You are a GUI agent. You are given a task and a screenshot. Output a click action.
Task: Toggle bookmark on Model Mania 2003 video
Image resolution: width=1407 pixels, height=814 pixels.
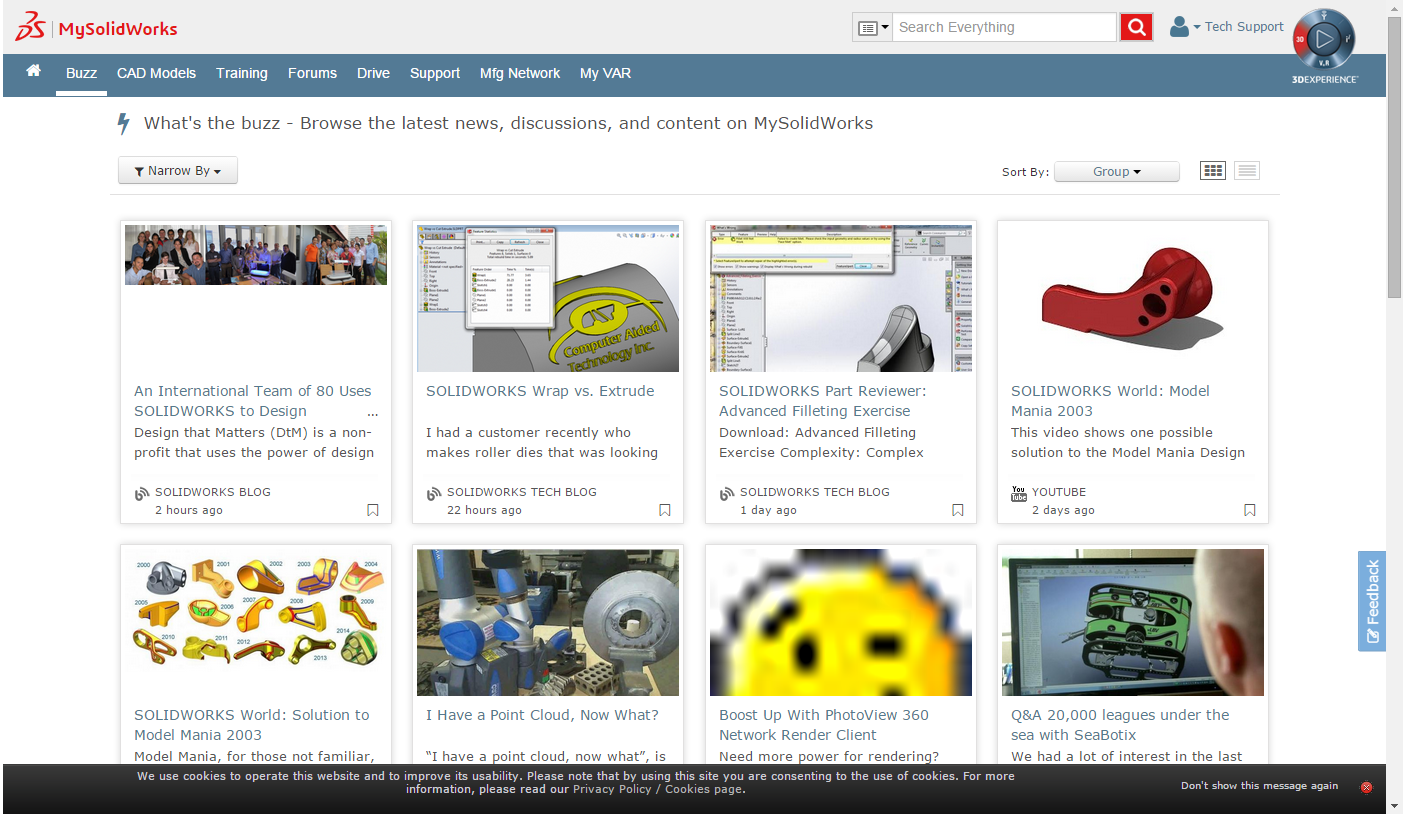tap(1250, 510)
